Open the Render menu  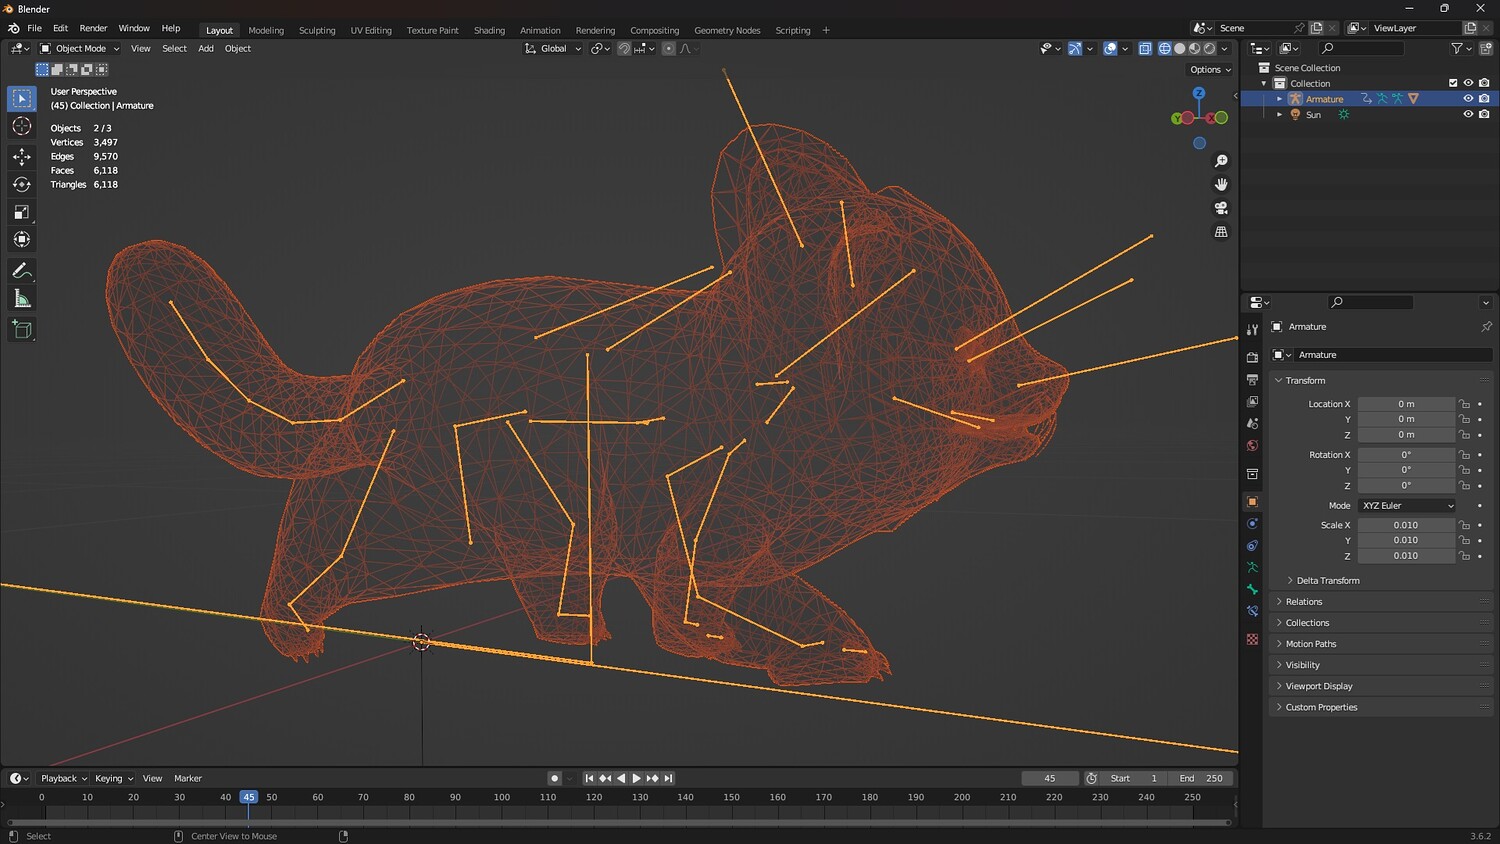click(93, 28)
